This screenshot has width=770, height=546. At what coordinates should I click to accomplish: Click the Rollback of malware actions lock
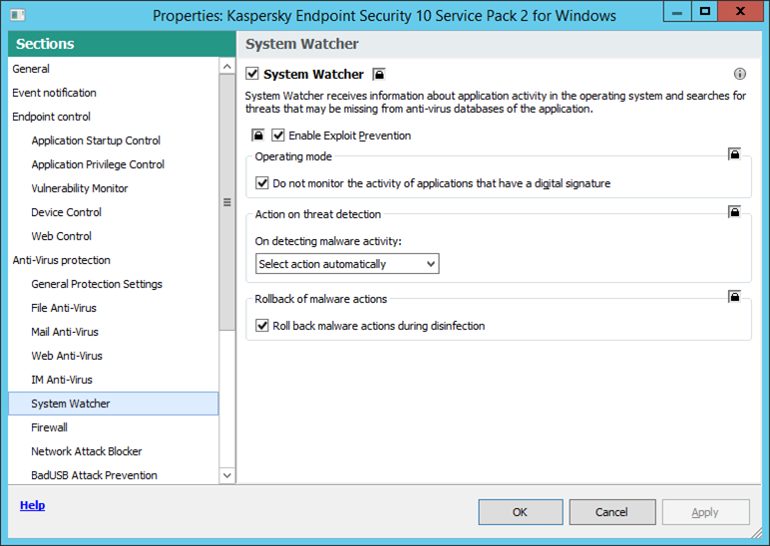(x=734, y=297)
